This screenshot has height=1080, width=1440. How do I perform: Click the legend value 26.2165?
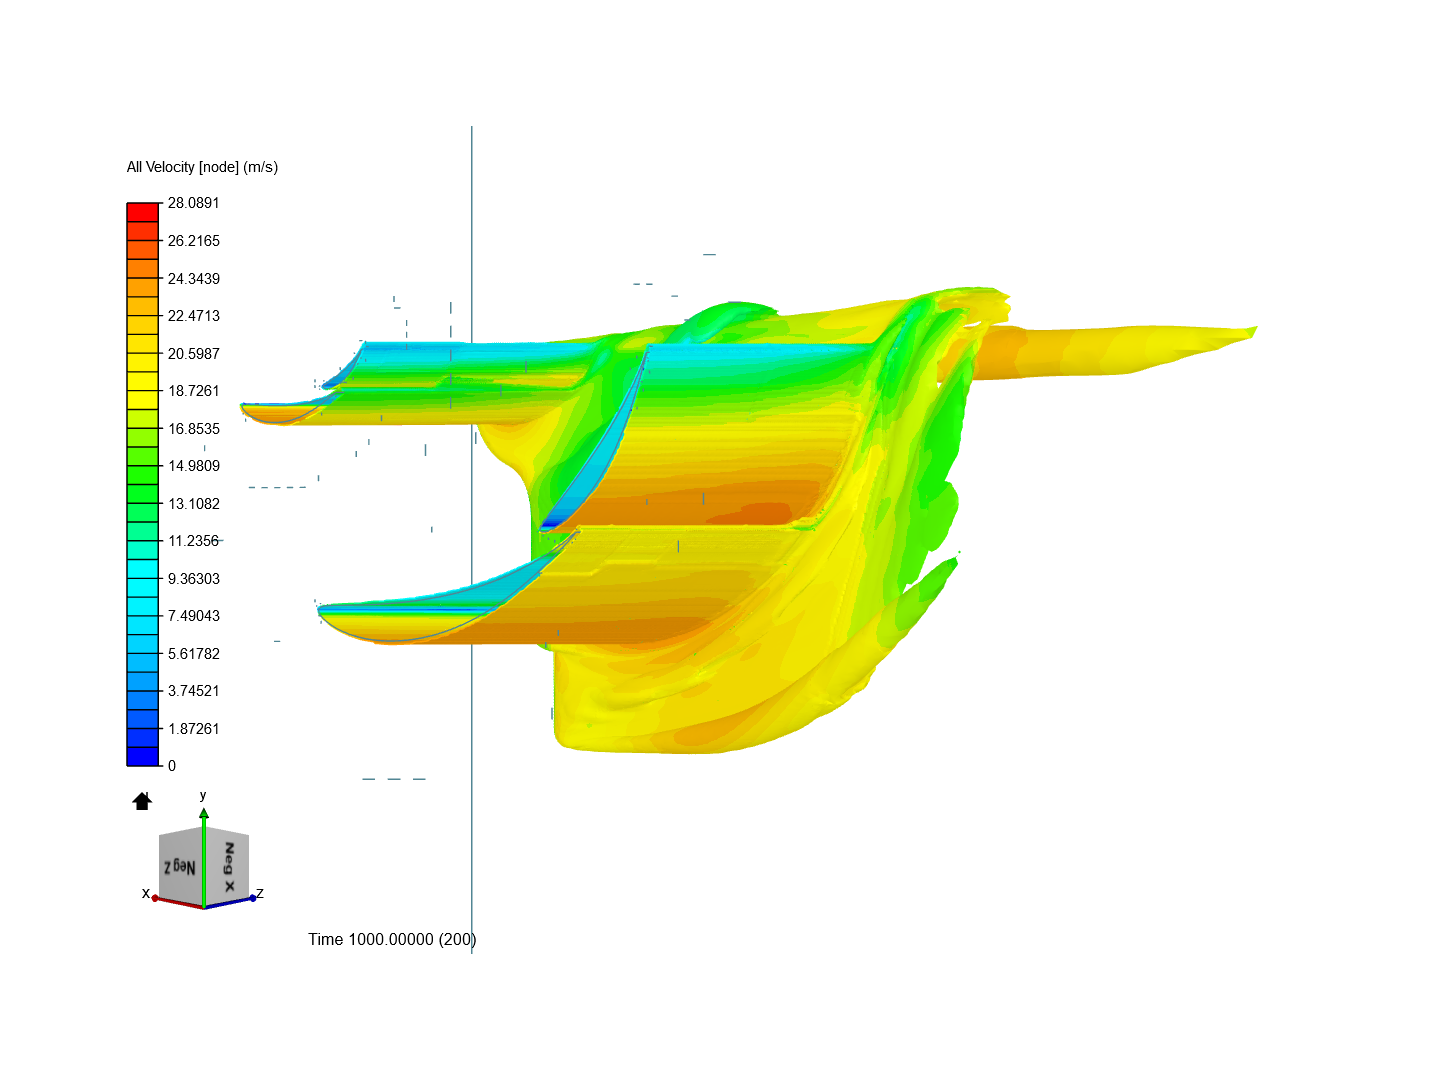click(x=193, y=241)
